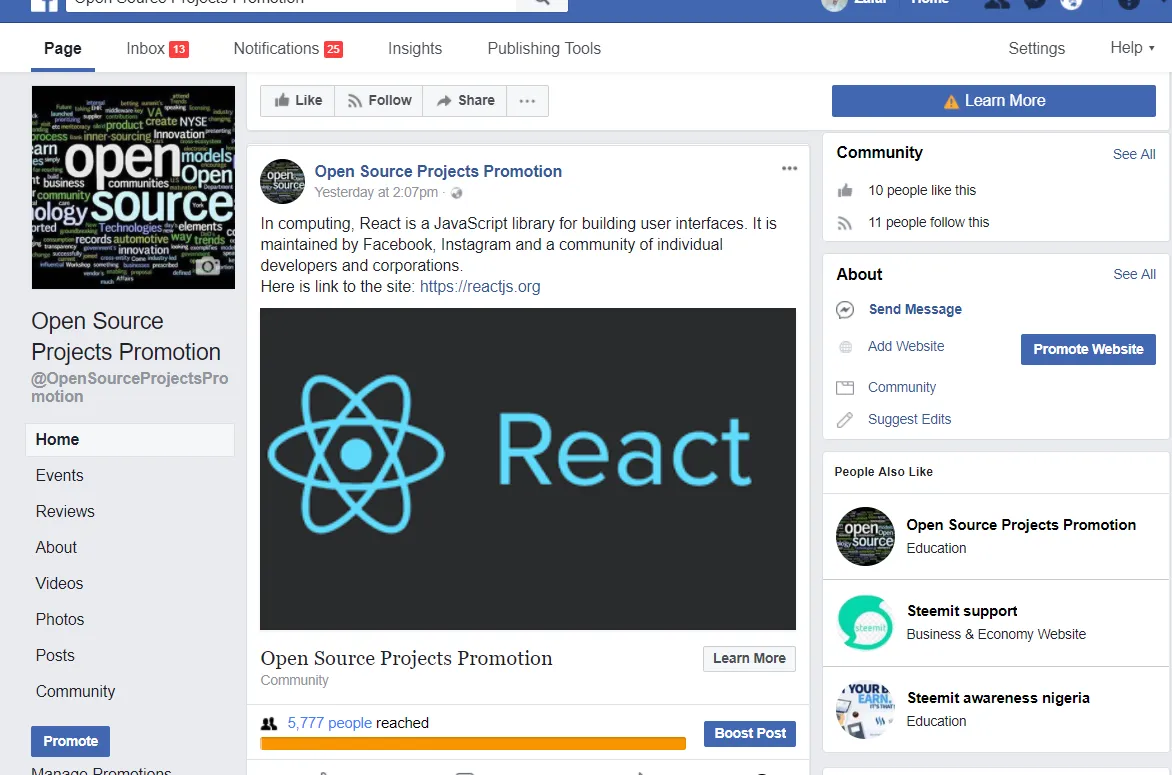Open the post options ellipsis menu
Viewport: 1172px width, 775px height.
pos(789,168)
